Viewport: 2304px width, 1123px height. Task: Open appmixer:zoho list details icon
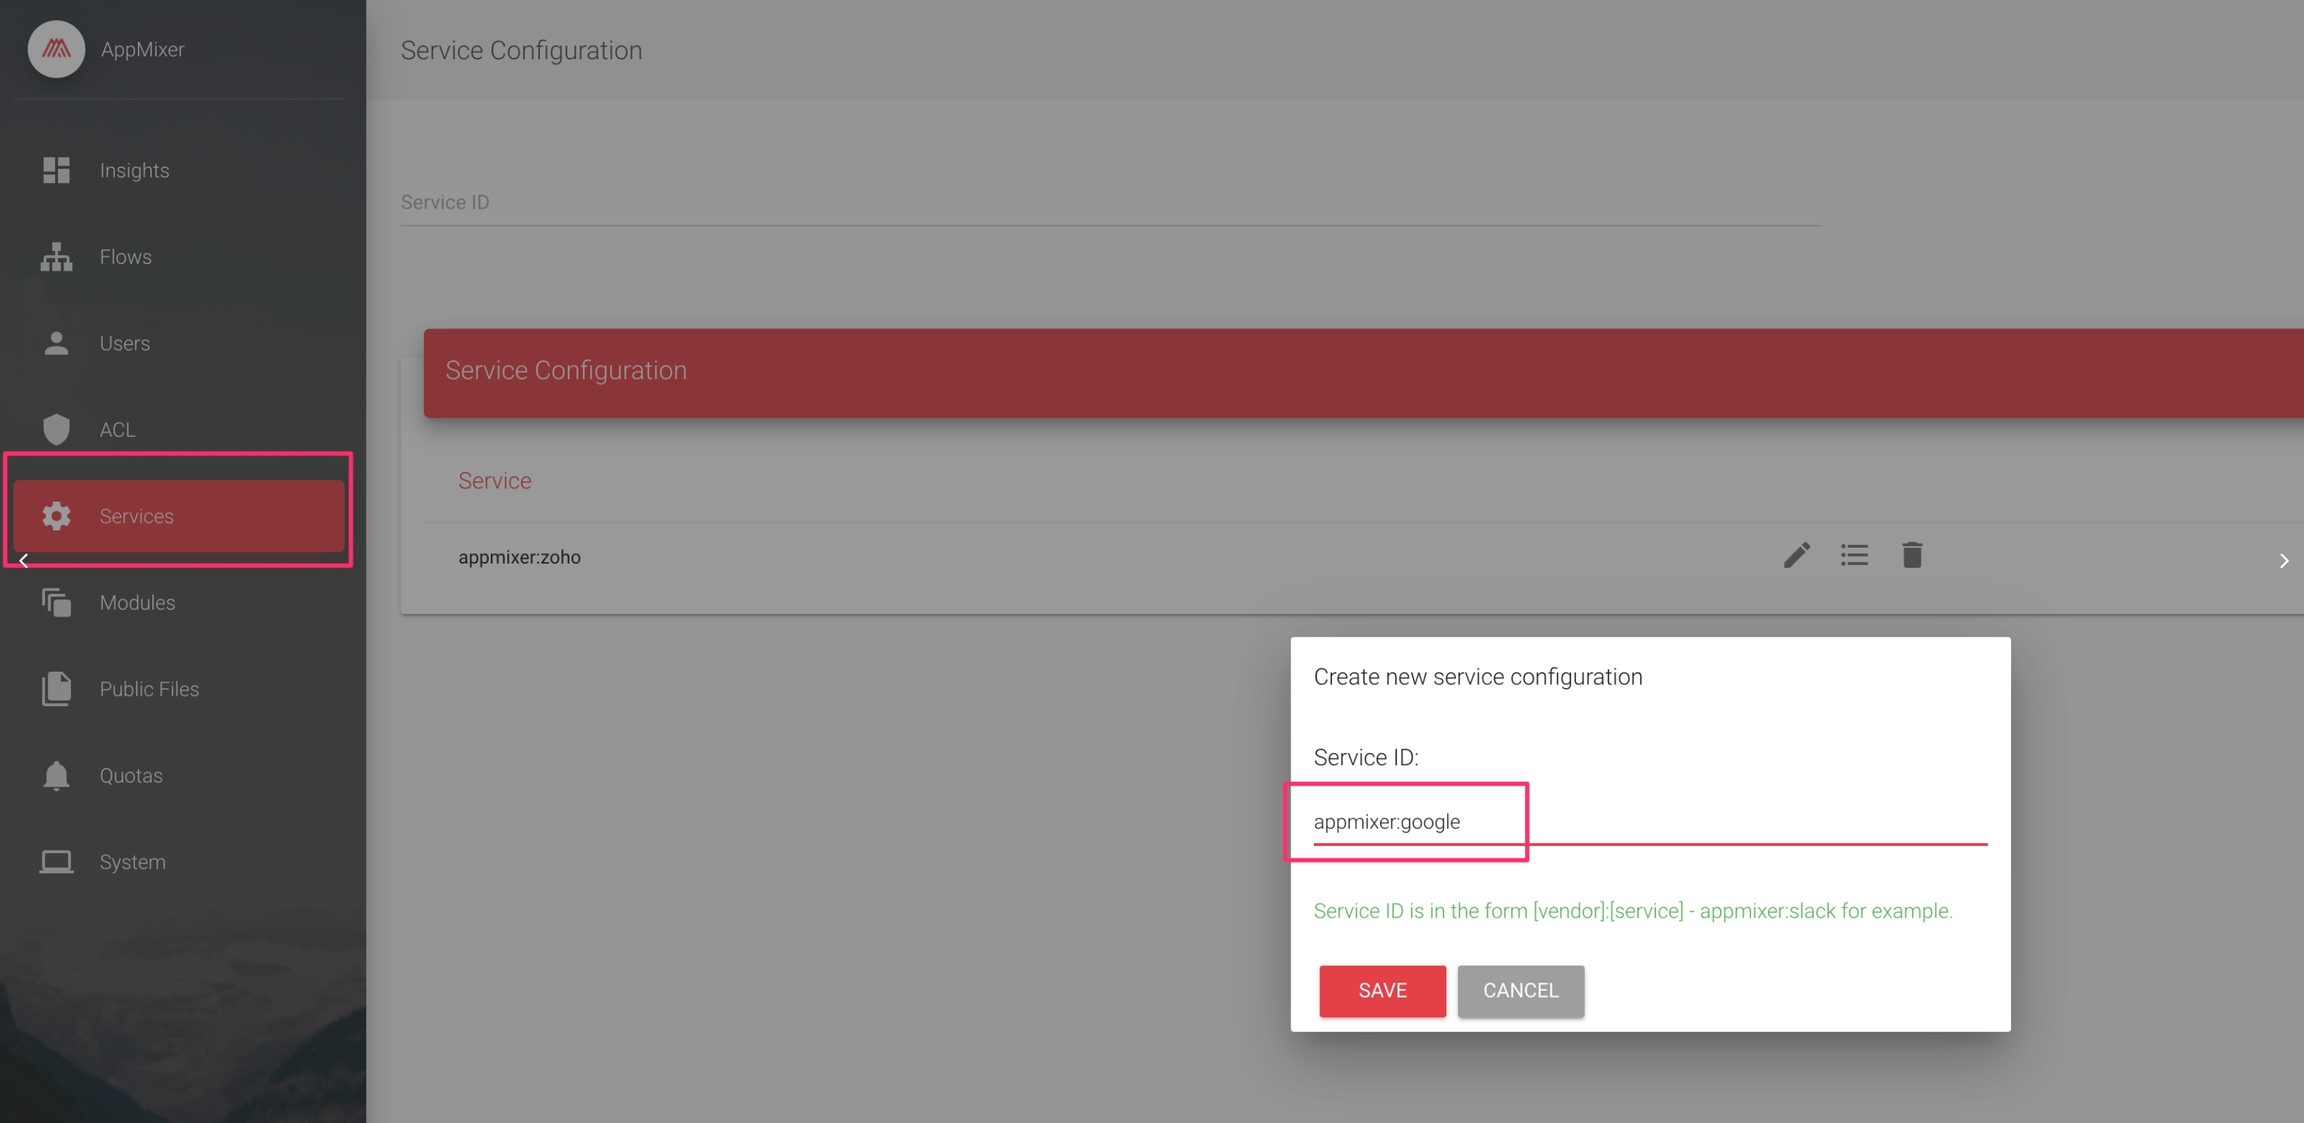[1854, 556]
